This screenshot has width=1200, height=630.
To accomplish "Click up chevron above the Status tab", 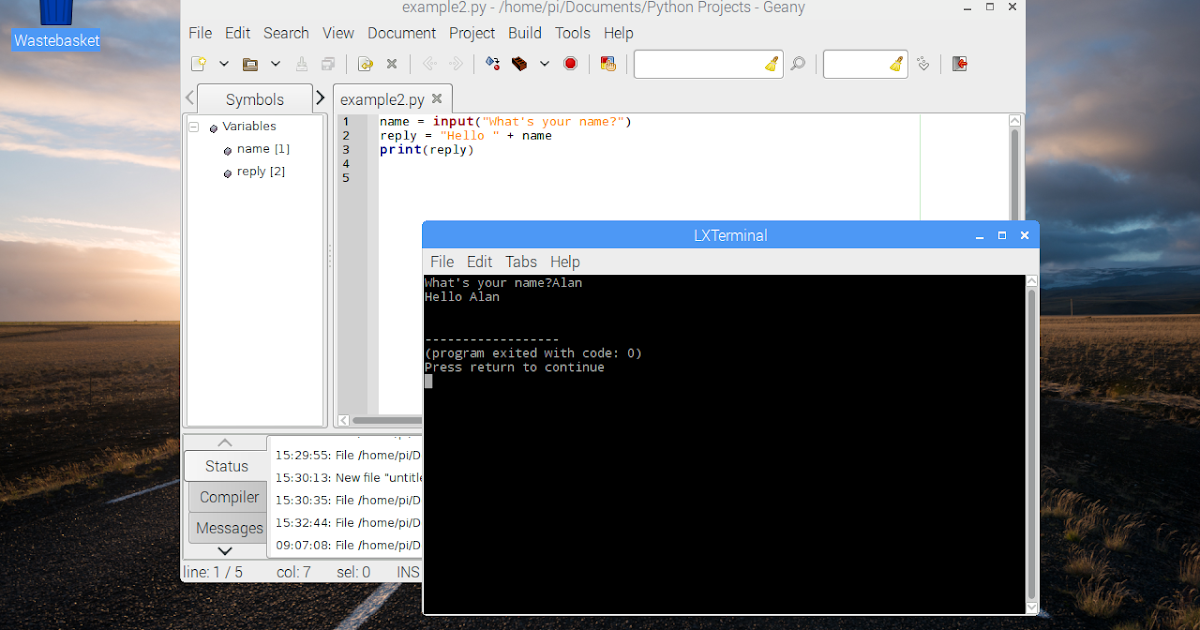I will tap(225, 442).
